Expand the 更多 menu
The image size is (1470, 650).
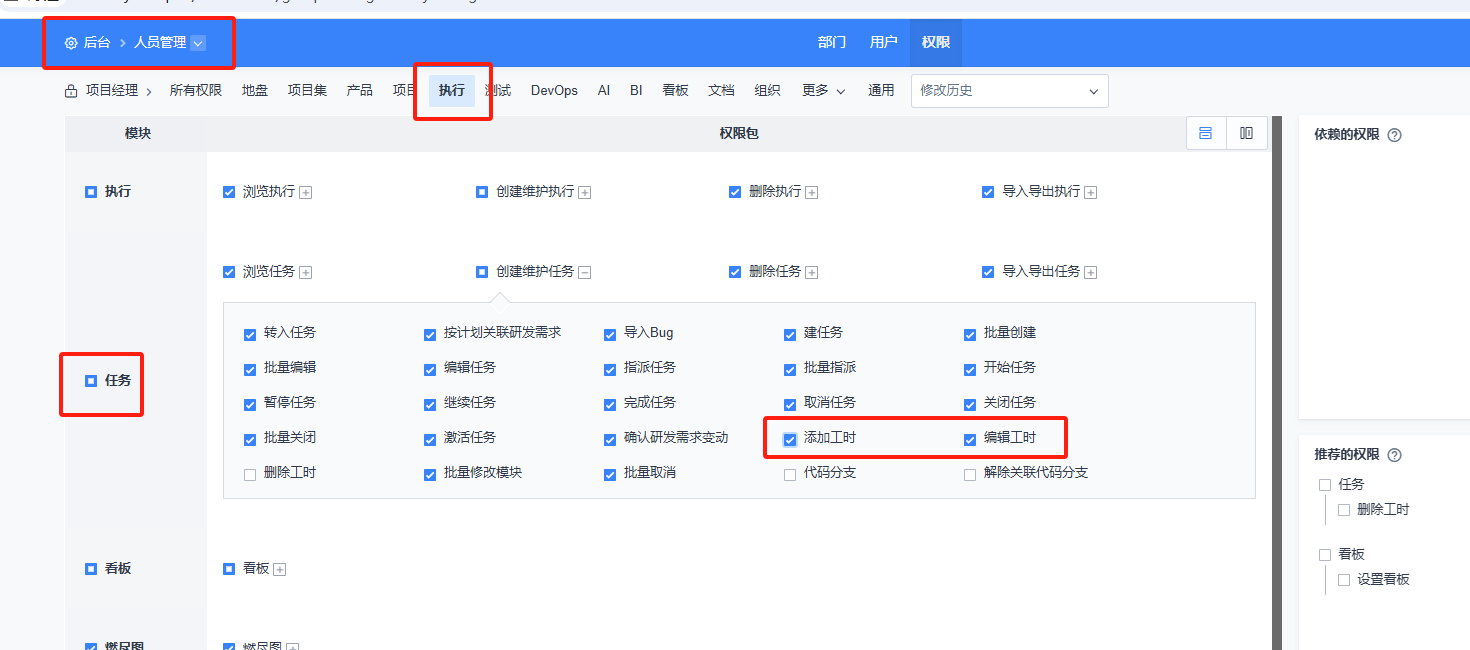(x=823, y=91)
